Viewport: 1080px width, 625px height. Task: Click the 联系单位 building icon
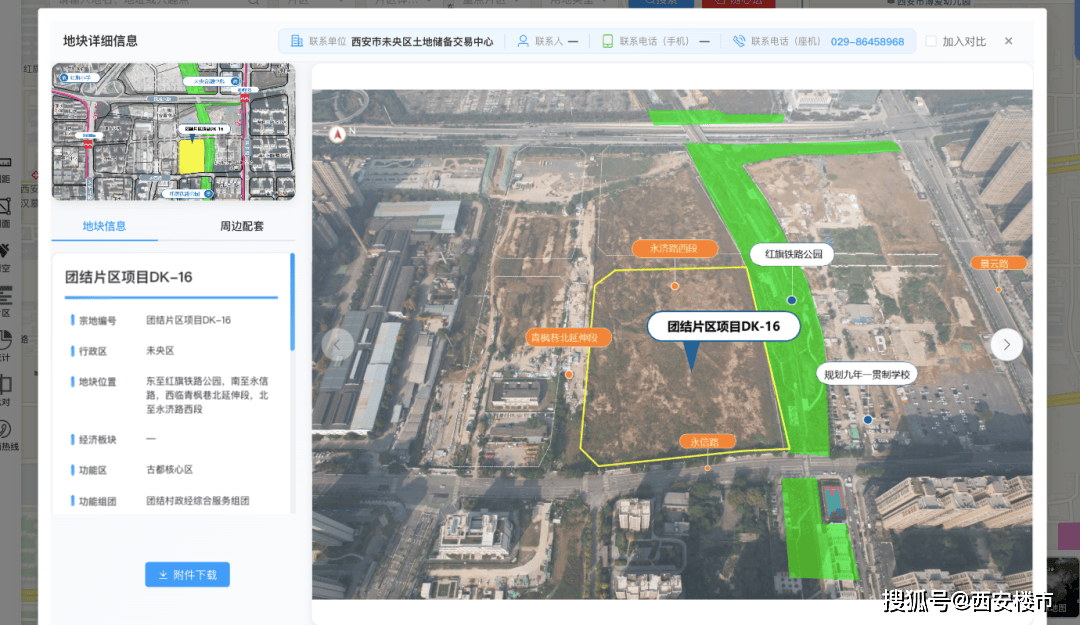[297, 41]
